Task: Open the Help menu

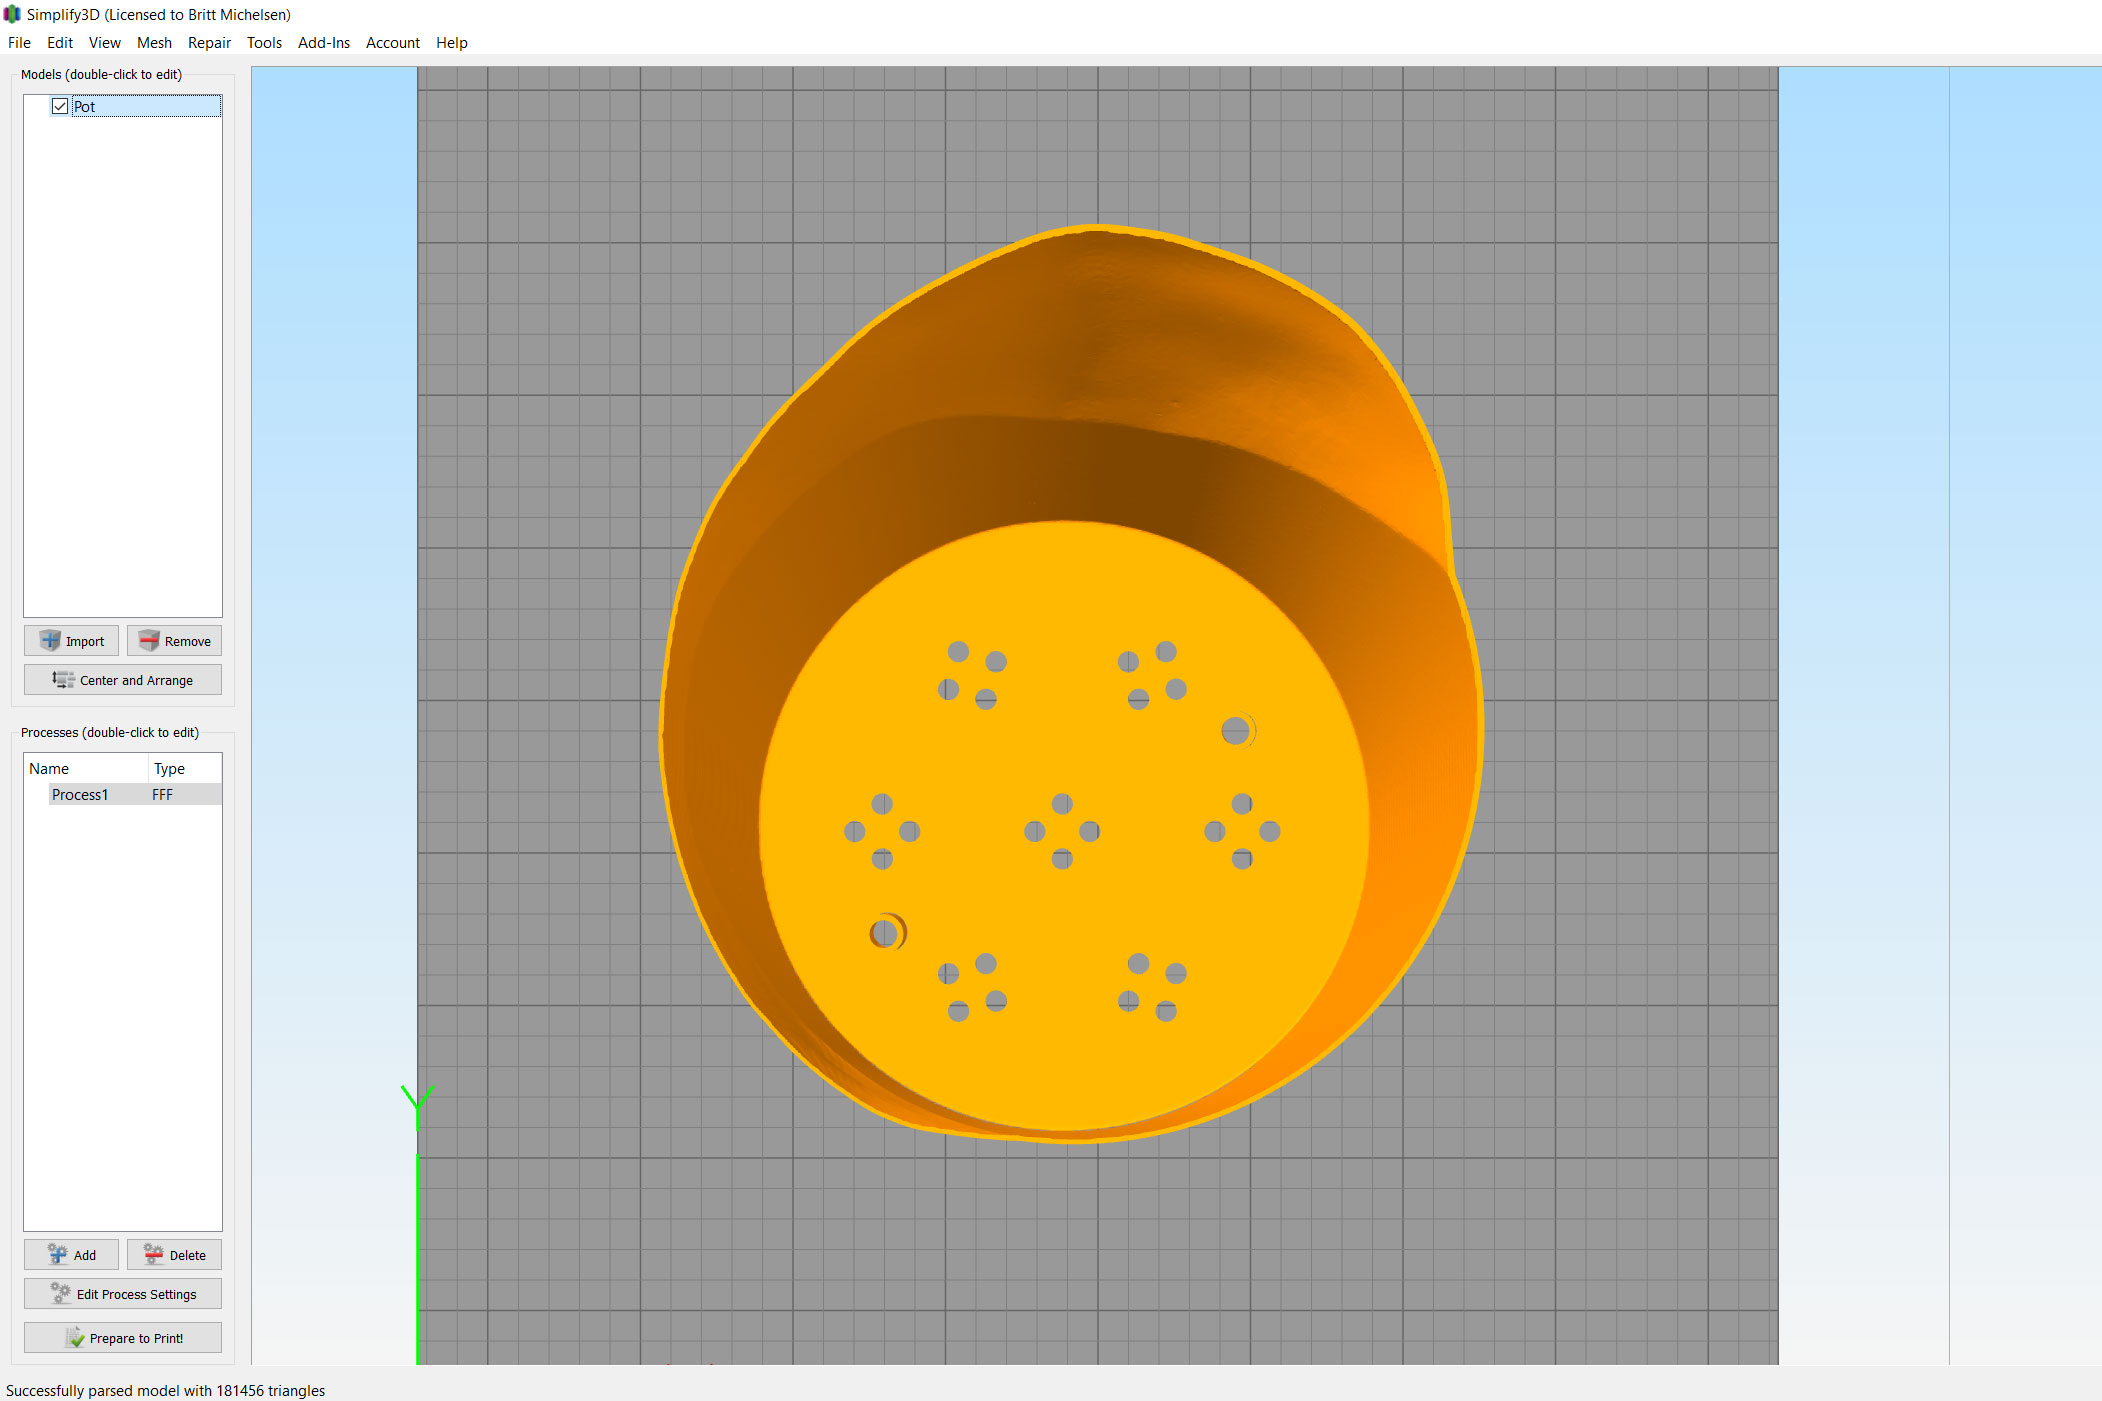Action: tap(451, 43)
